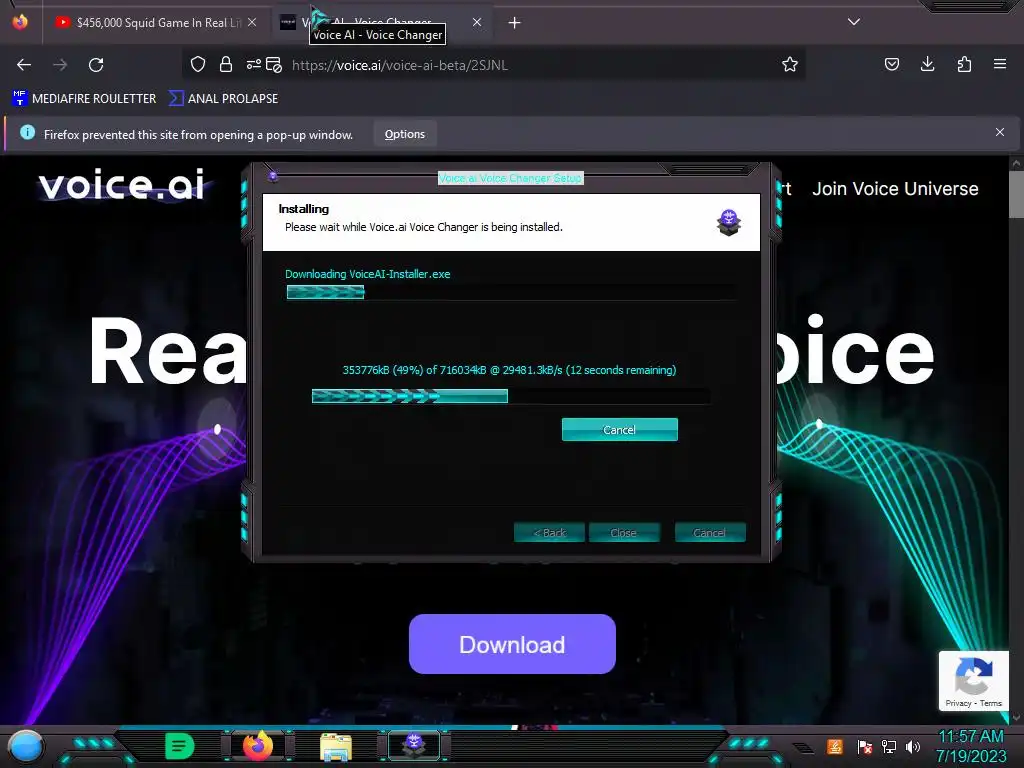The image size is (1024, 768).
Task: Reload the page with the refresh icon
Action: tap(96, 65)
